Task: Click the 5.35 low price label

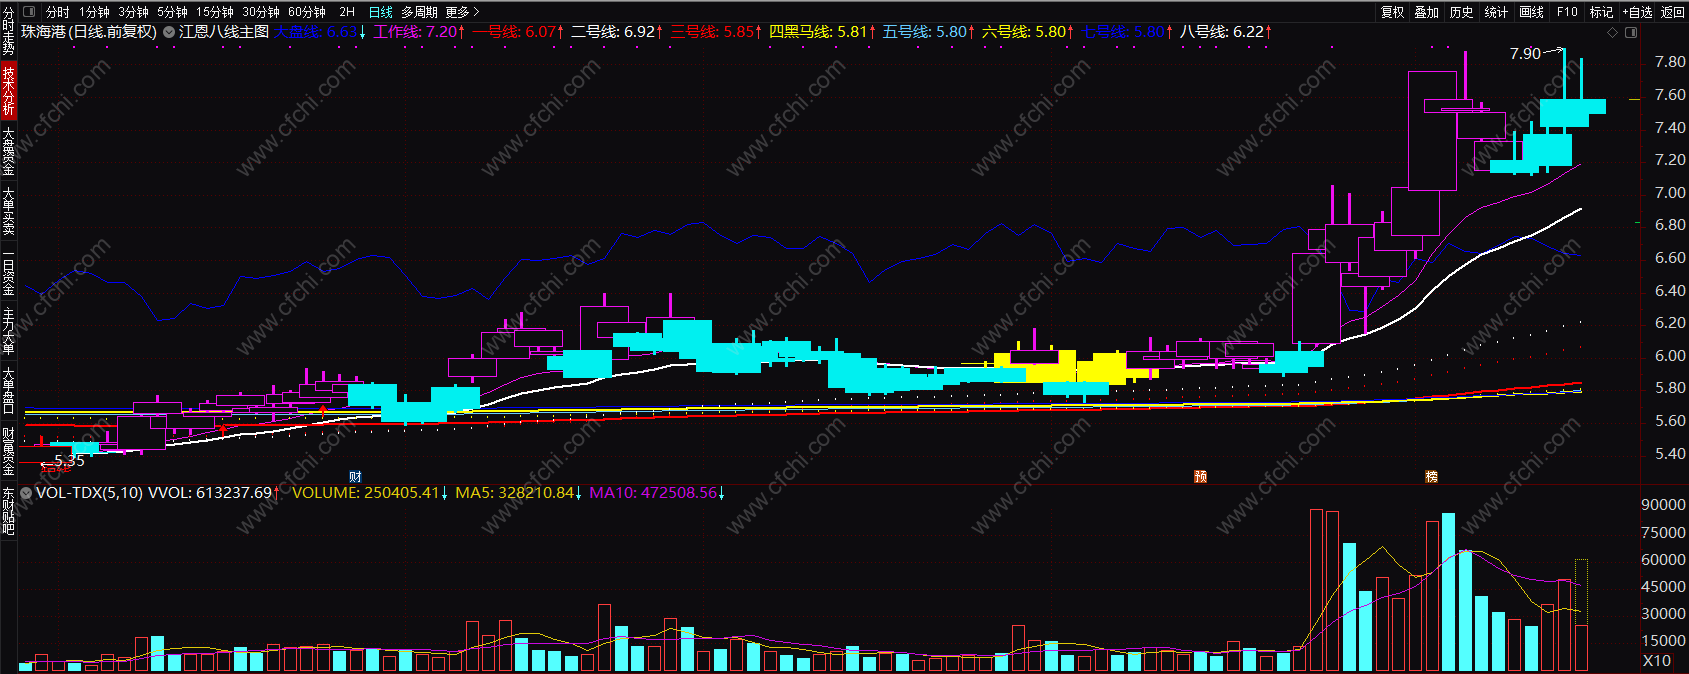Action: tap(69, 461)
